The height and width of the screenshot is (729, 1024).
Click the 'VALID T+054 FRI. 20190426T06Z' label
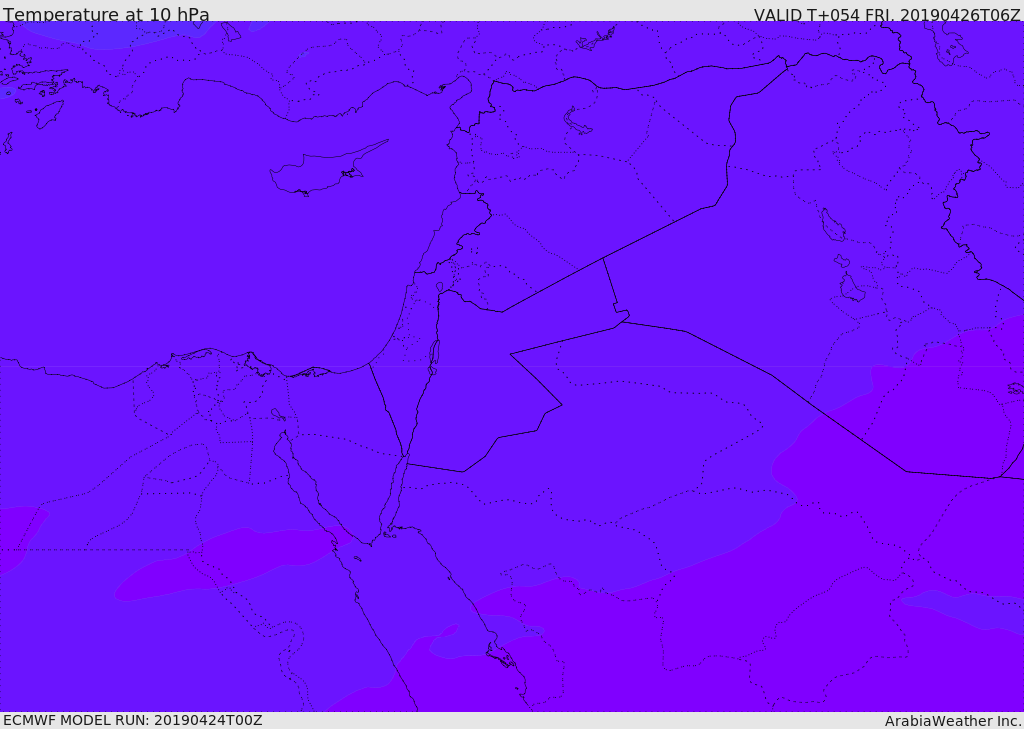pos(887,14)
